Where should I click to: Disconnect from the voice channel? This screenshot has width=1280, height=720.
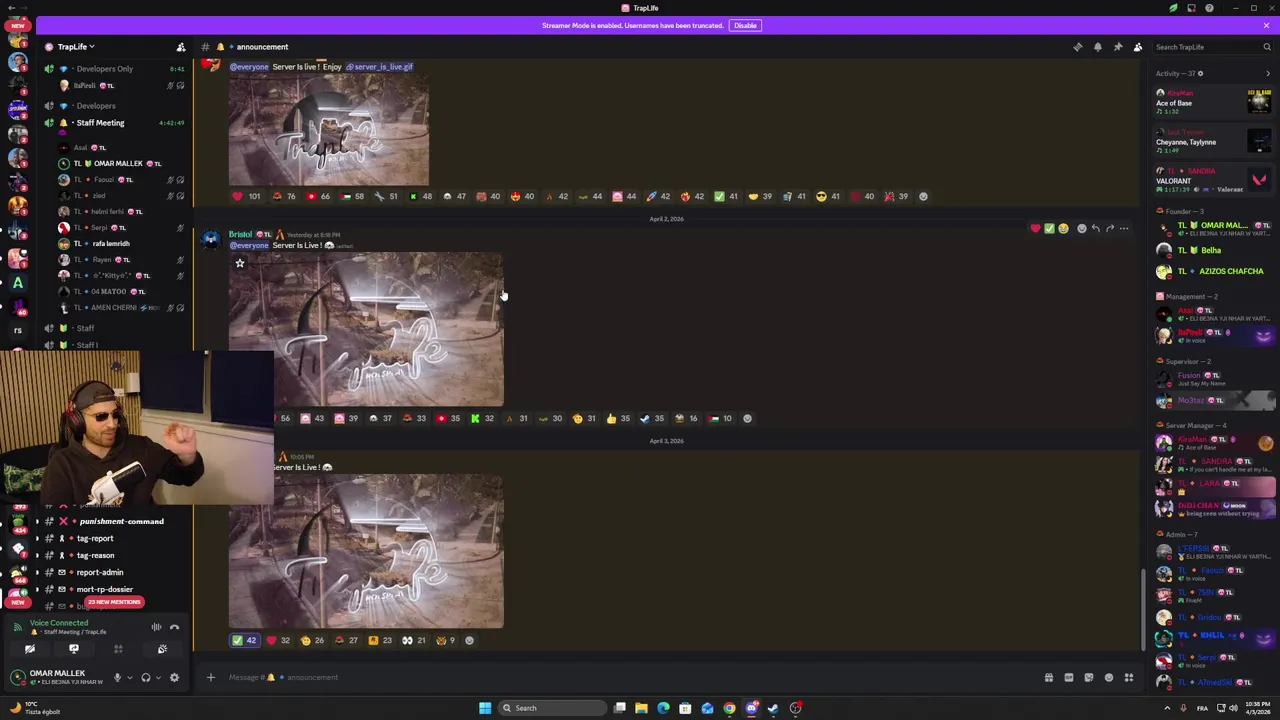click(x=174, y=627)
